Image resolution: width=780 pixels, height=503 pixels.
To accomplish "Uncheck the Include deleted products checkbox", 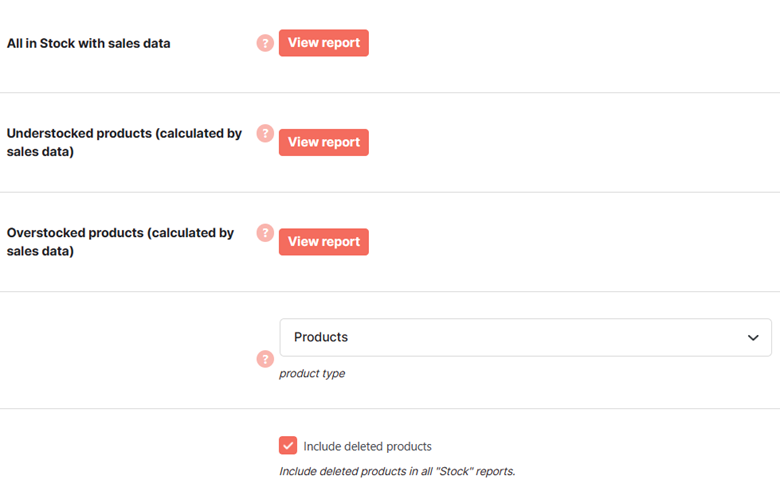I will click(x=288, y=445).
